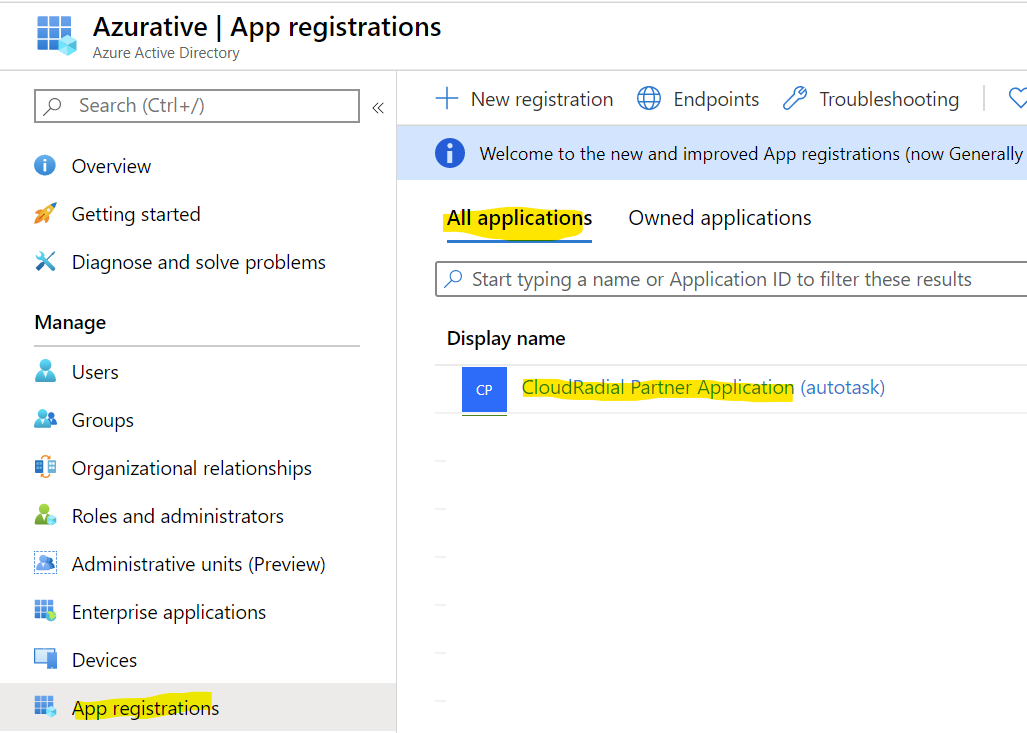
Task: Click the Organizational relationships icon
Action: (45, 466)
